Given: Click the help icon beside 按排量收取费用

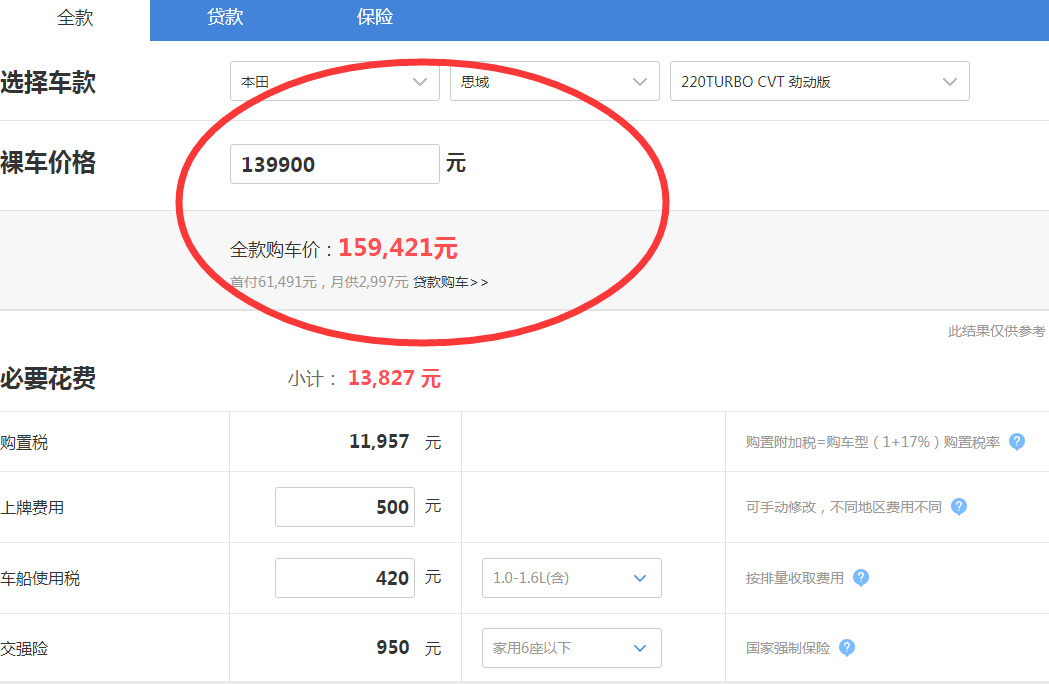Looking at the screenshot, I should 861,578.
